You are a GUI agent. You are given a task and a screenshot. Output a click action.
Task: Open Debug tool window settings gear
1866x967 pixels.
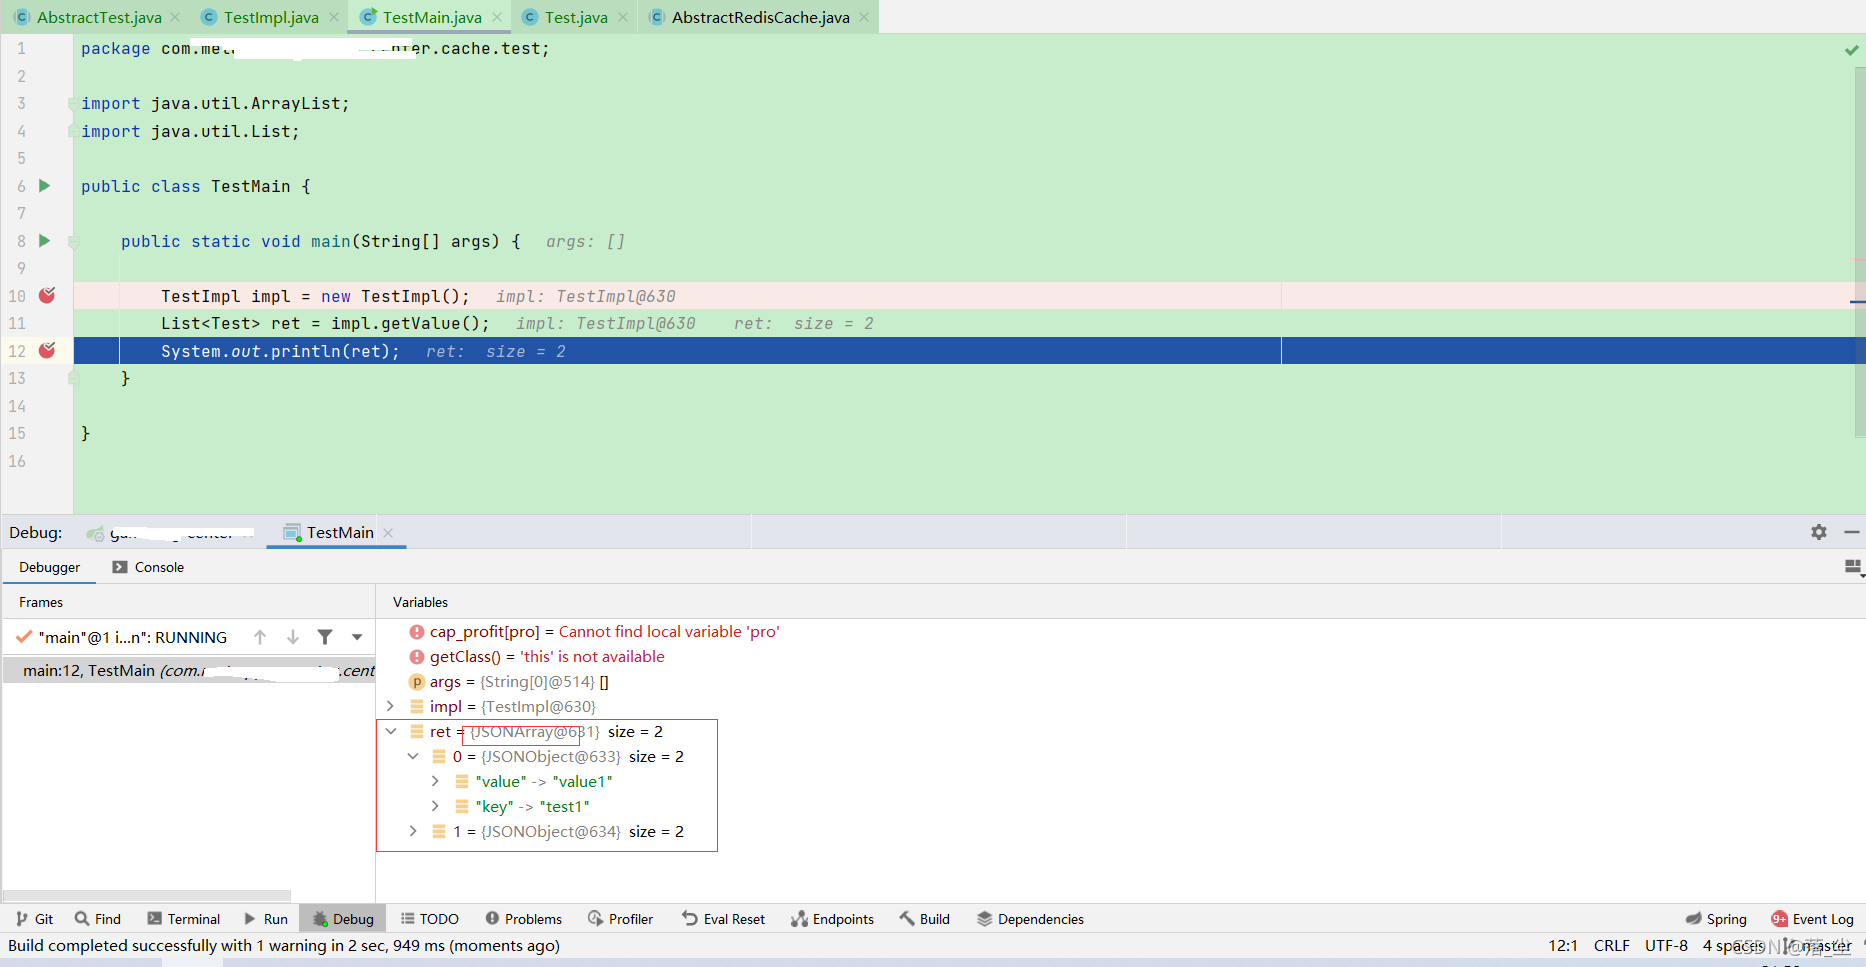point(1819,532)
